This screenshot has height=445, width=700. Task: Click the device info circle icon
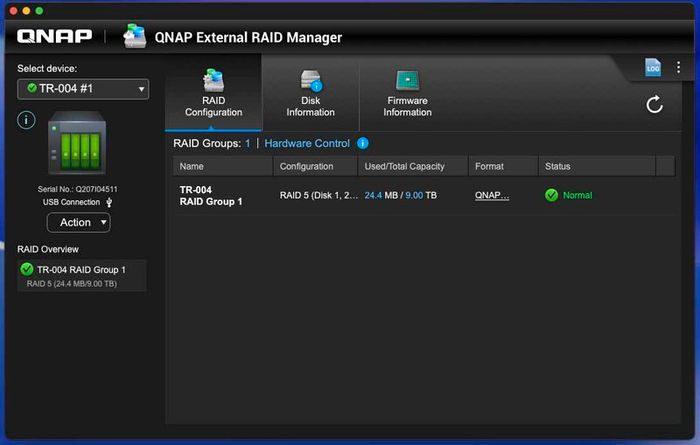26,120
